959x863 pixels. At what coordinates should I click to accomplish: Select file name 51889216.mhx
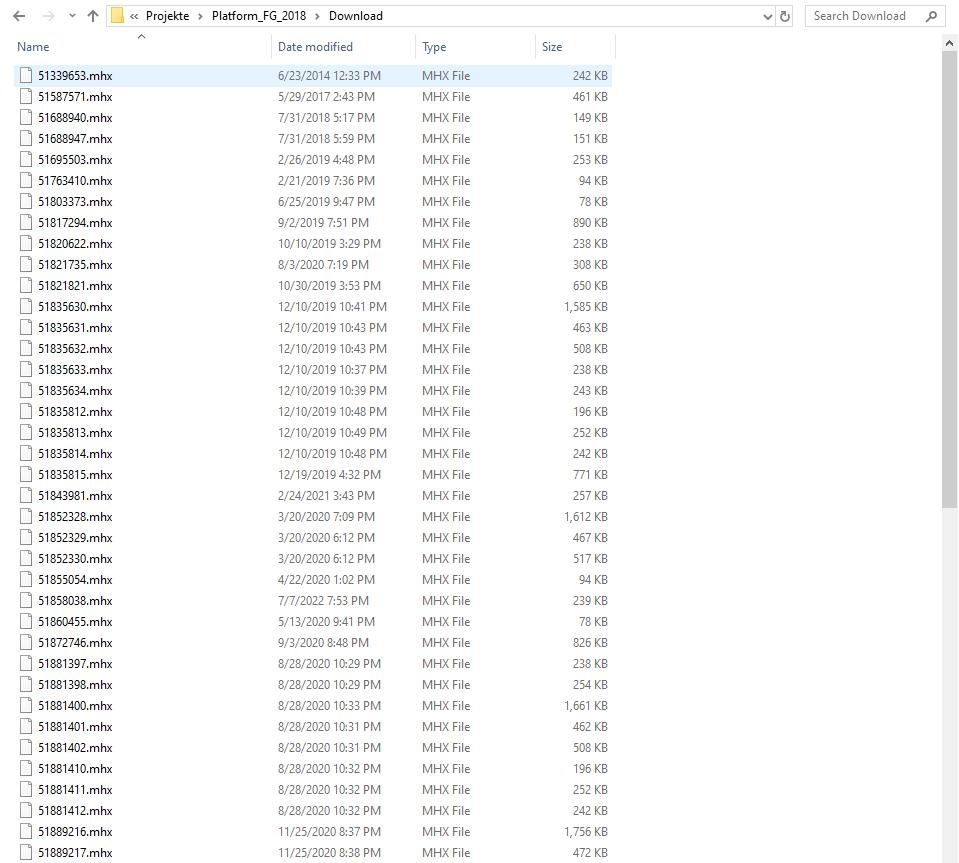(75, 832)
